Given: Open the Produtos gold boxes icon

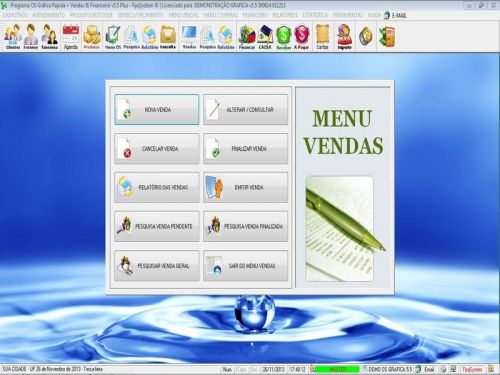Looking at the screenshot, I should 92,37.
